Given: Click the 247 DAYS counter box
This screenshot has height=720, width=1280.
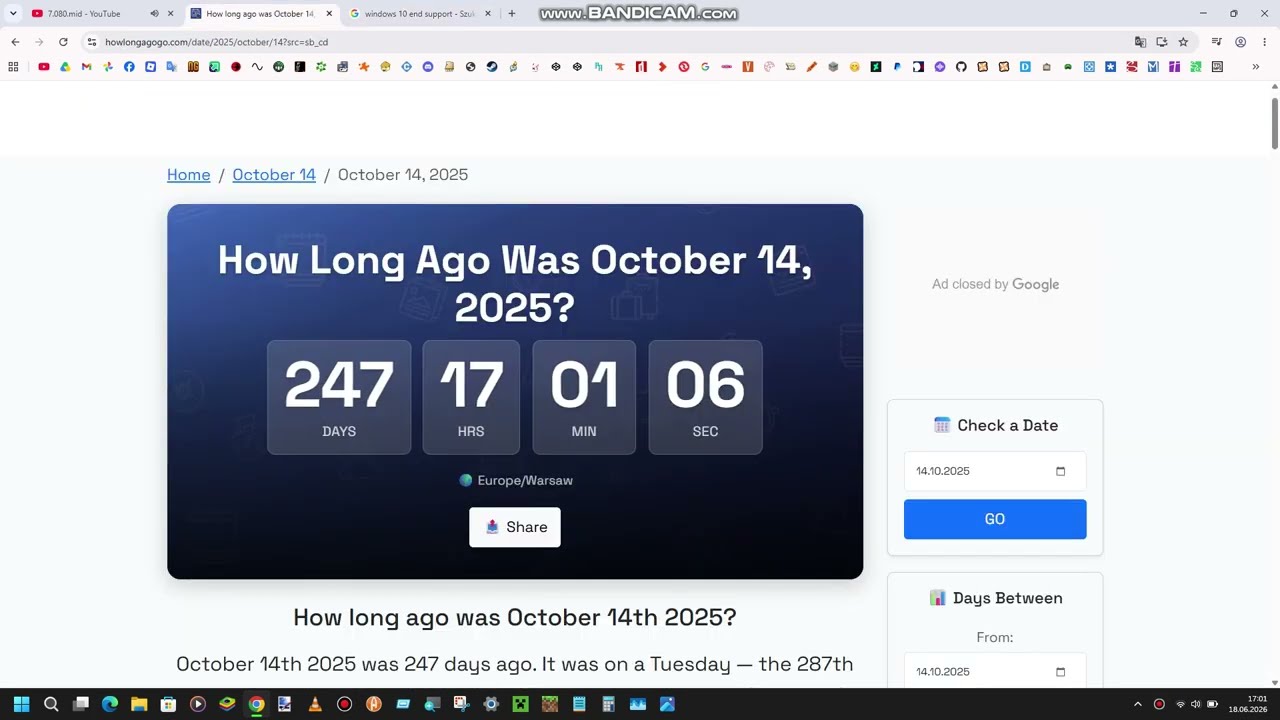Looking at the screenshot, I should click(339, 398).
